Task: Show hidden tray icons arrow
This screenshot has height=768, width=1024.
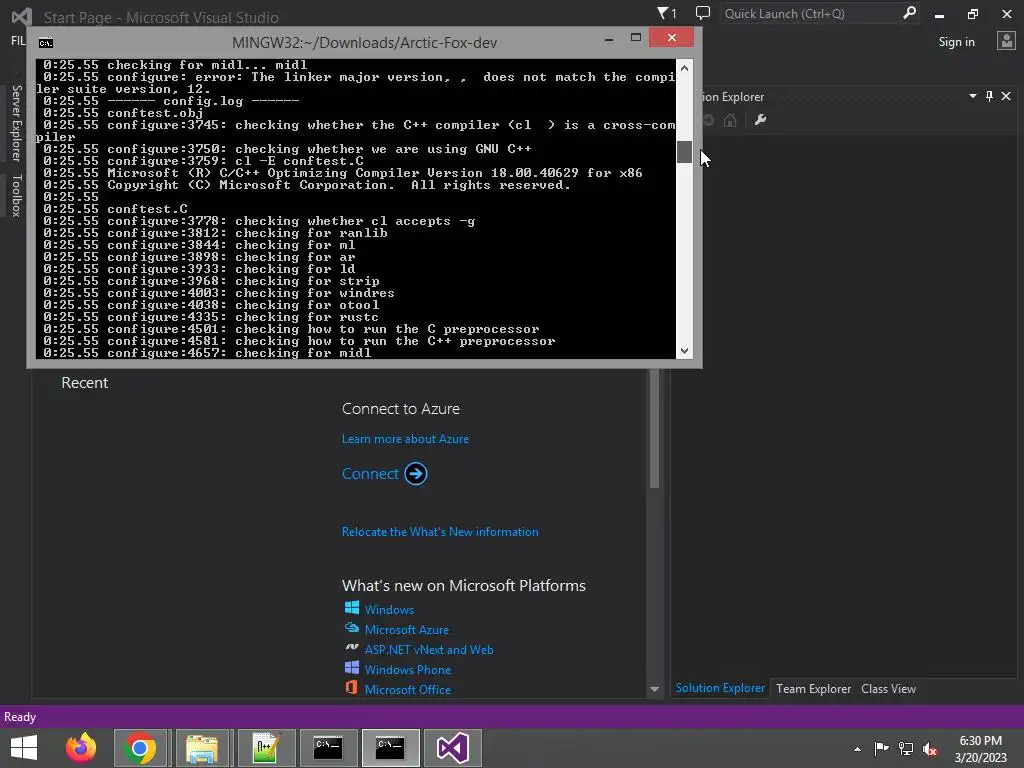Action: (857, 749)
